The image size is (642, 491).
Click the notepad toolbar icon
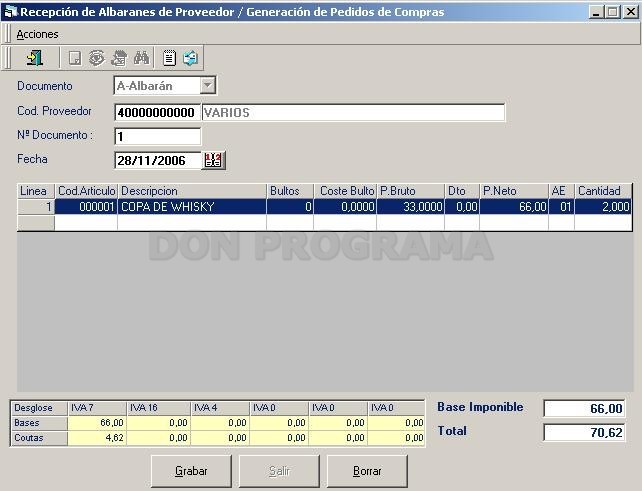tap(169, 58)
